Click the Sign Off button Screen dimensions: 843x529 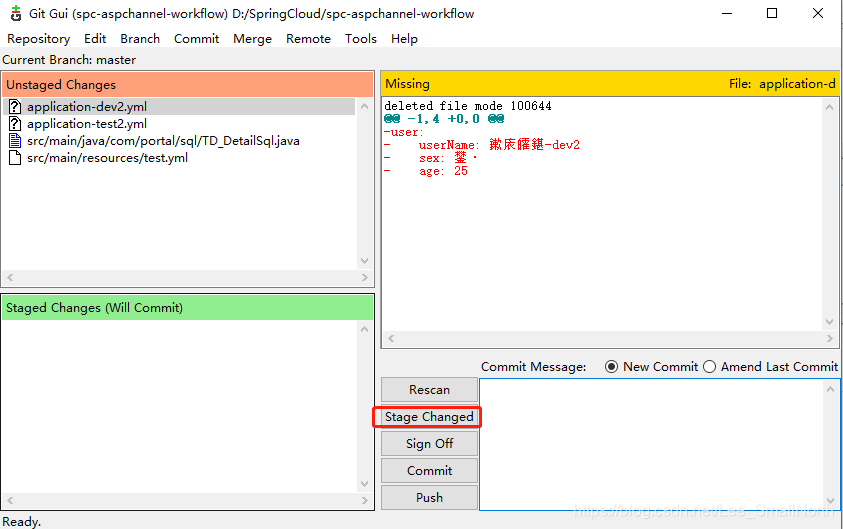tap(430, 444)
